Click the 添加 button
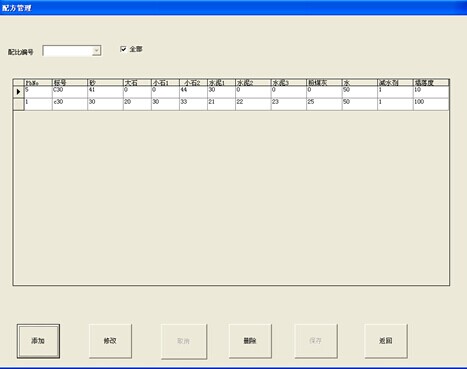 38,341
